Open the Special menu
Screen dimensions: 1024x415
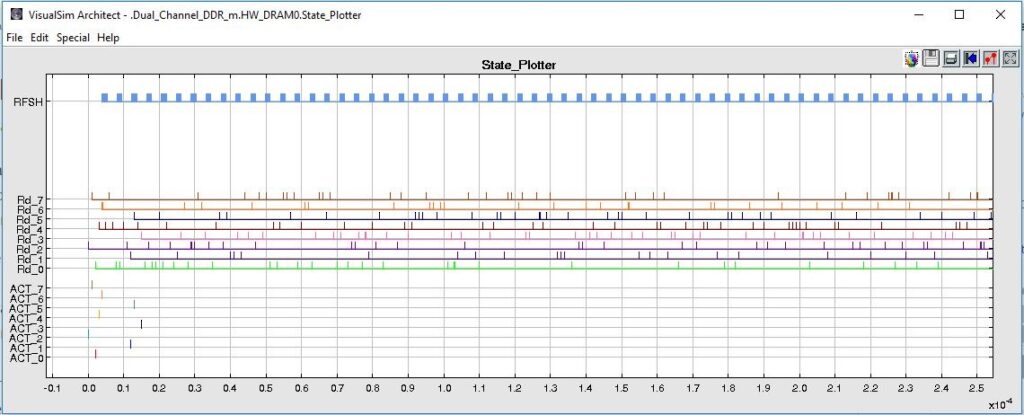(73, 37)
